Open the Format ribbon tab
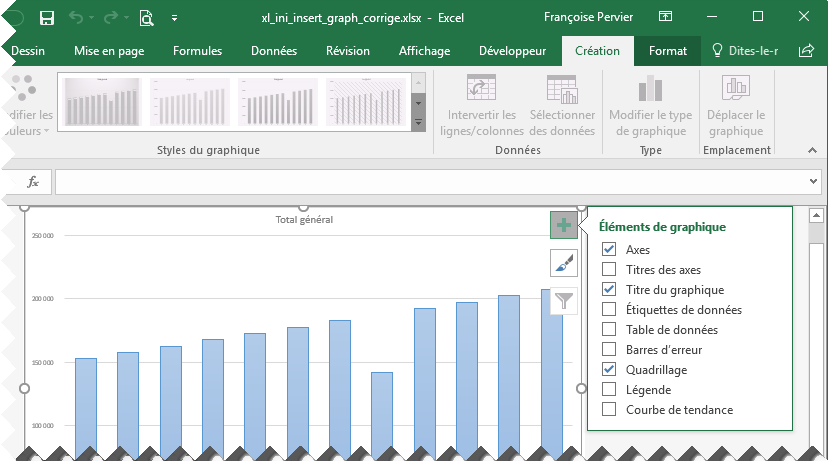 (x=668, y=51)
